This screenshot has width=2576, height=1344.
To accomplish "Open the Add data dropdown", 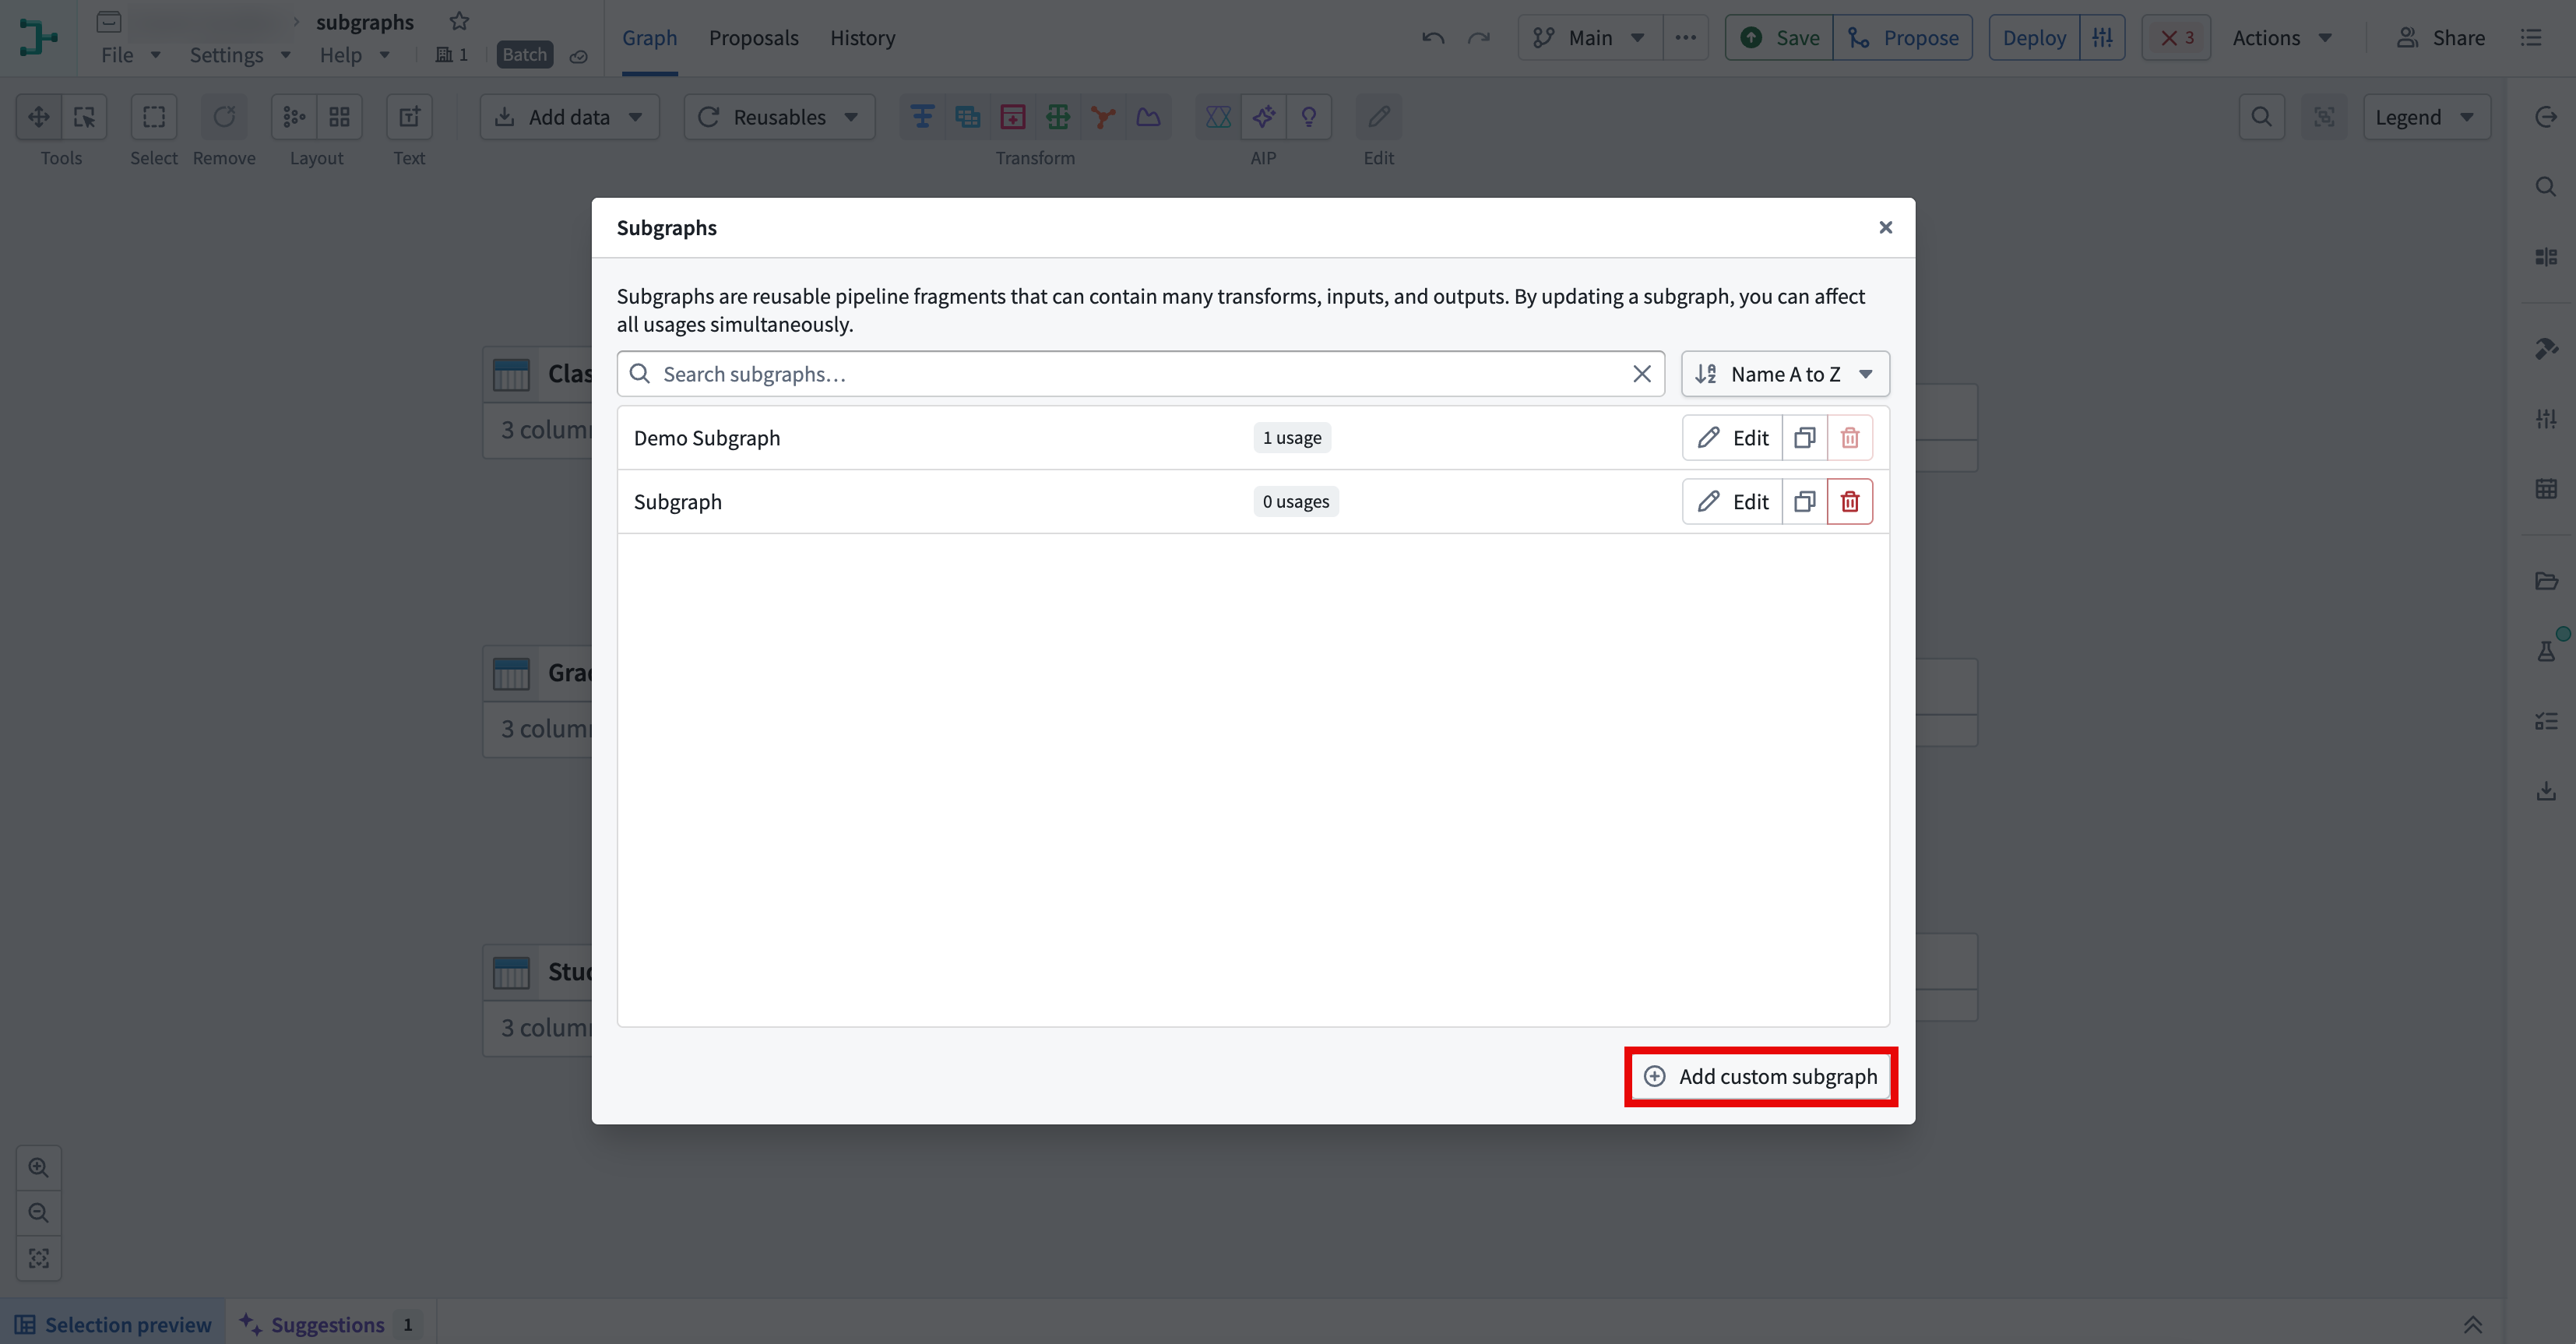I will click(569, 117).
